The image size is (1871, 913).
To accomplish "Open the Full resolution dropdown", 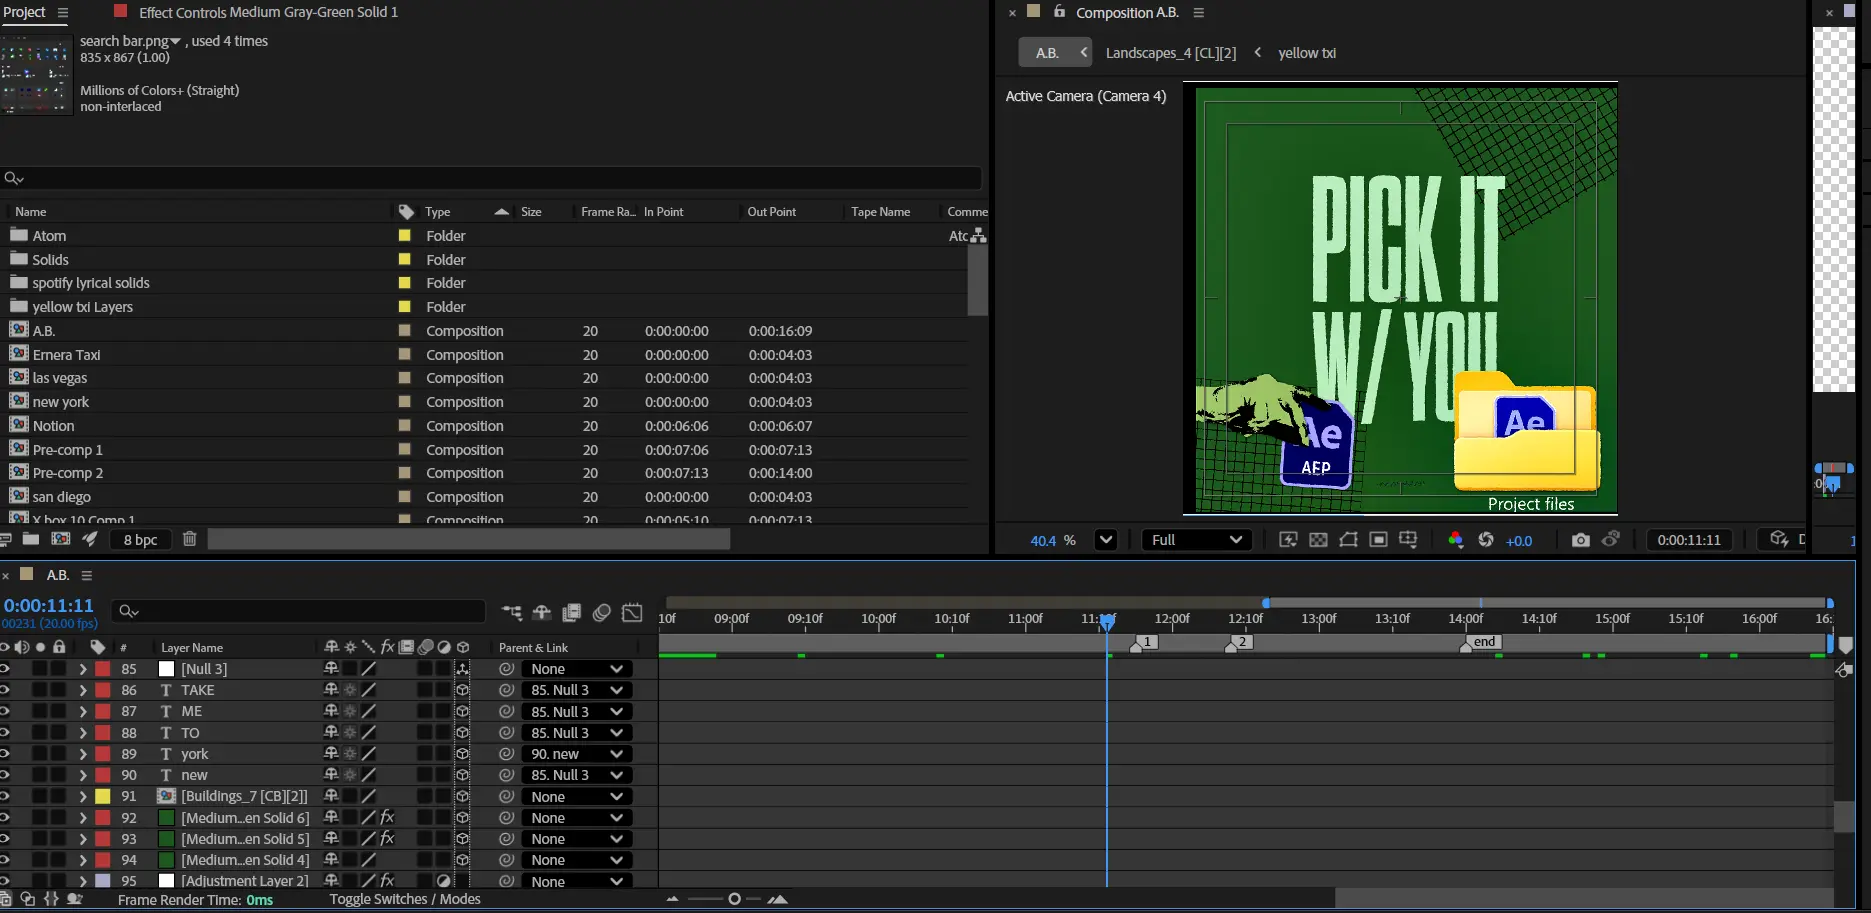I will [1196, 540].
